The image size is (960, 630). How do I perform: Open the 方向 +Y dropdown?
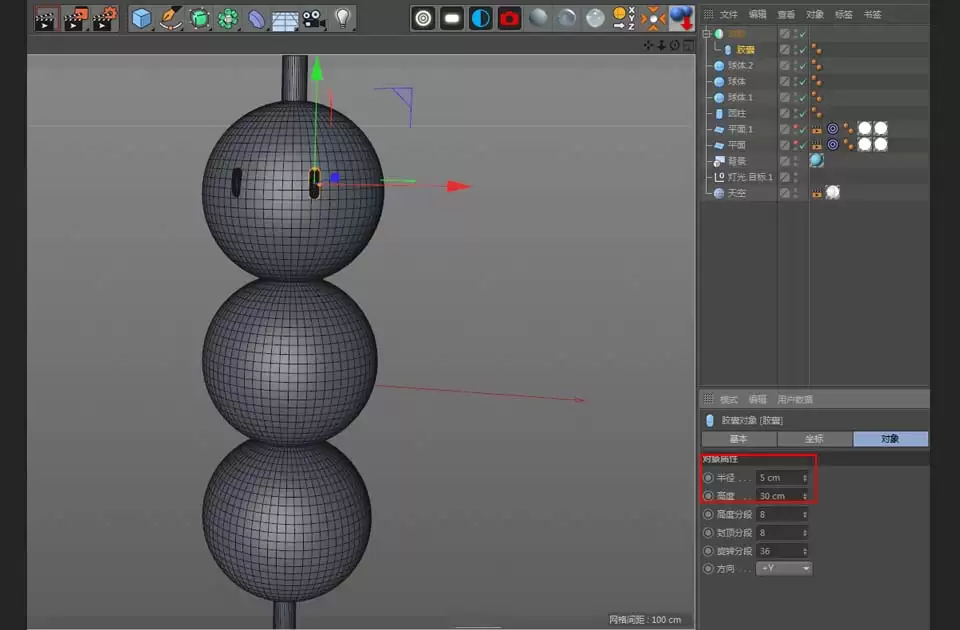(x=783, y=569)
